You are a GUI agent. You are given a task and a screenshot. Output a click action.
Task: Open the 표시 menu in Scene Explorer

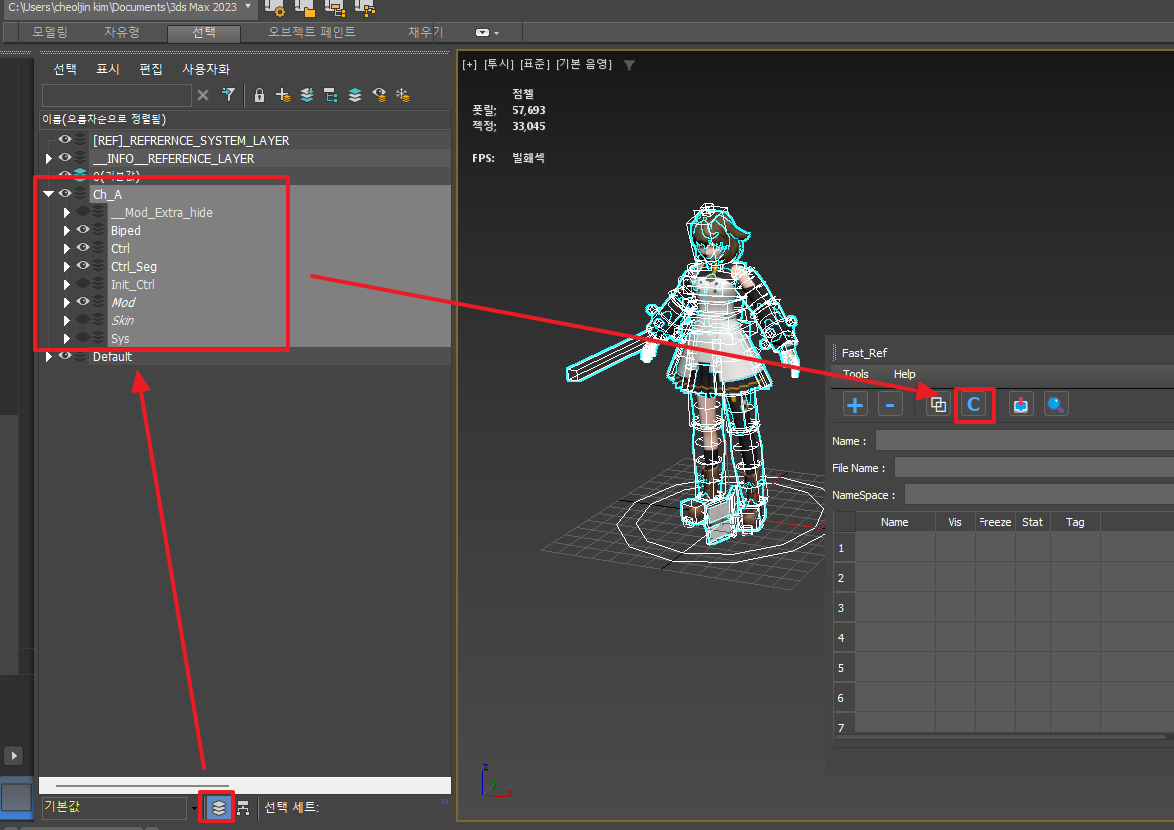[107, 69]
